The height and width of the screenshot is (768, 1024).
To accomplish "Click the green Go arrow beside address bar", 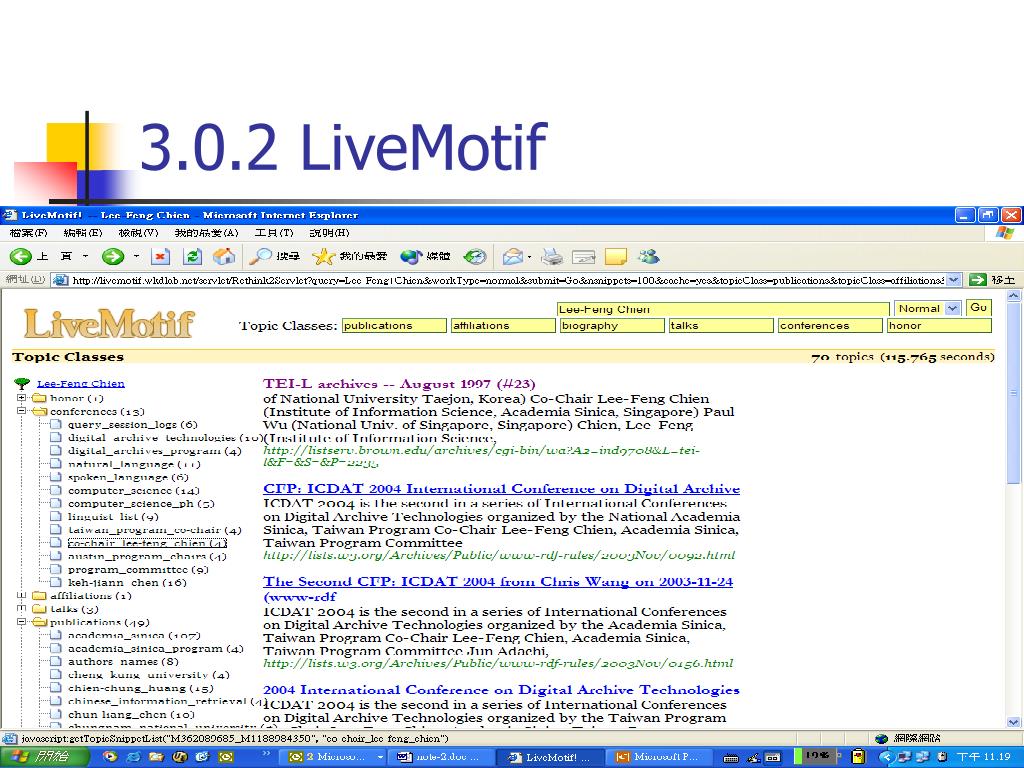I will 978,280.
